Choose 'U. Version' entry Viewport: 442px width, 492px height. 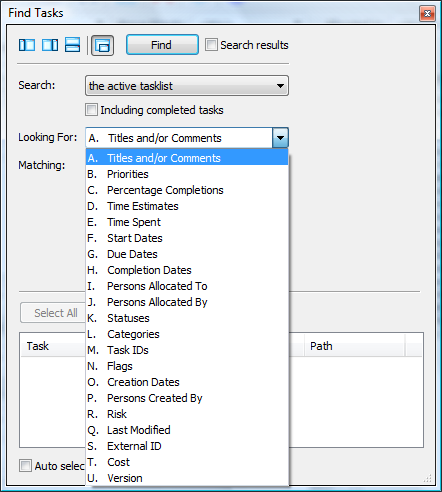tap(187, 478)
